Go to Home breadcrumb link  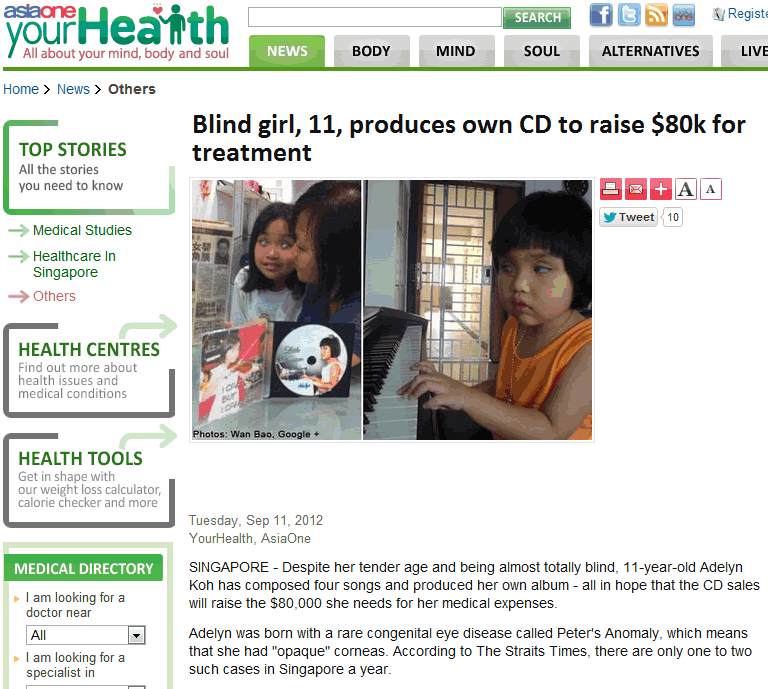pos(21,89)
